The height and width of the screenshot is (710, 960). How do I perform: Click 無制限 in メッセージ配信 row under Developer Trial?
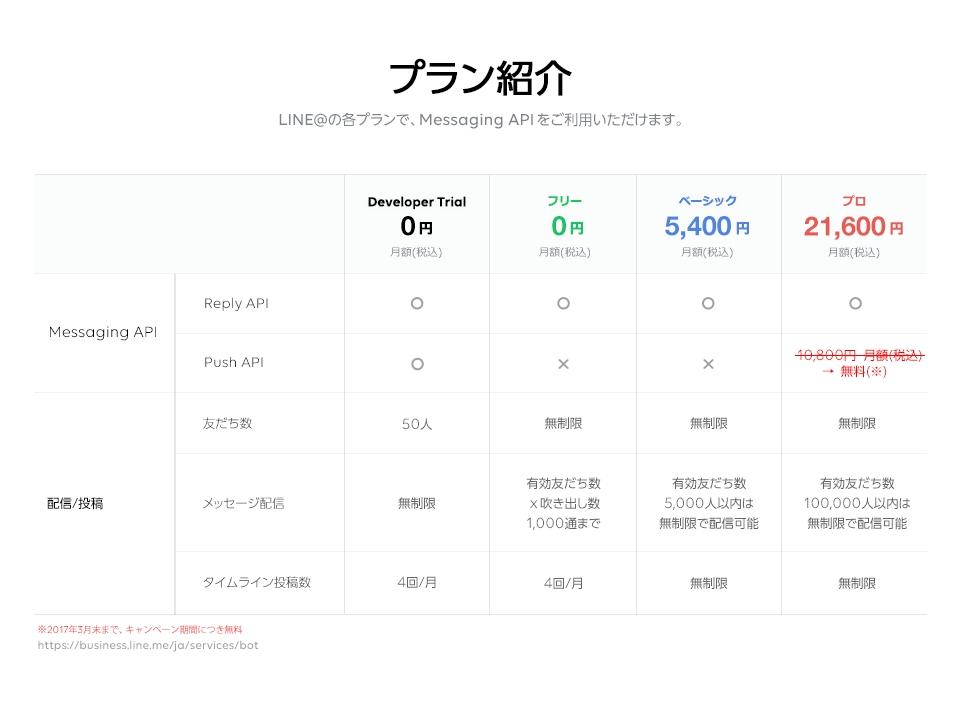pyautogui.click(x=417, y=503)
